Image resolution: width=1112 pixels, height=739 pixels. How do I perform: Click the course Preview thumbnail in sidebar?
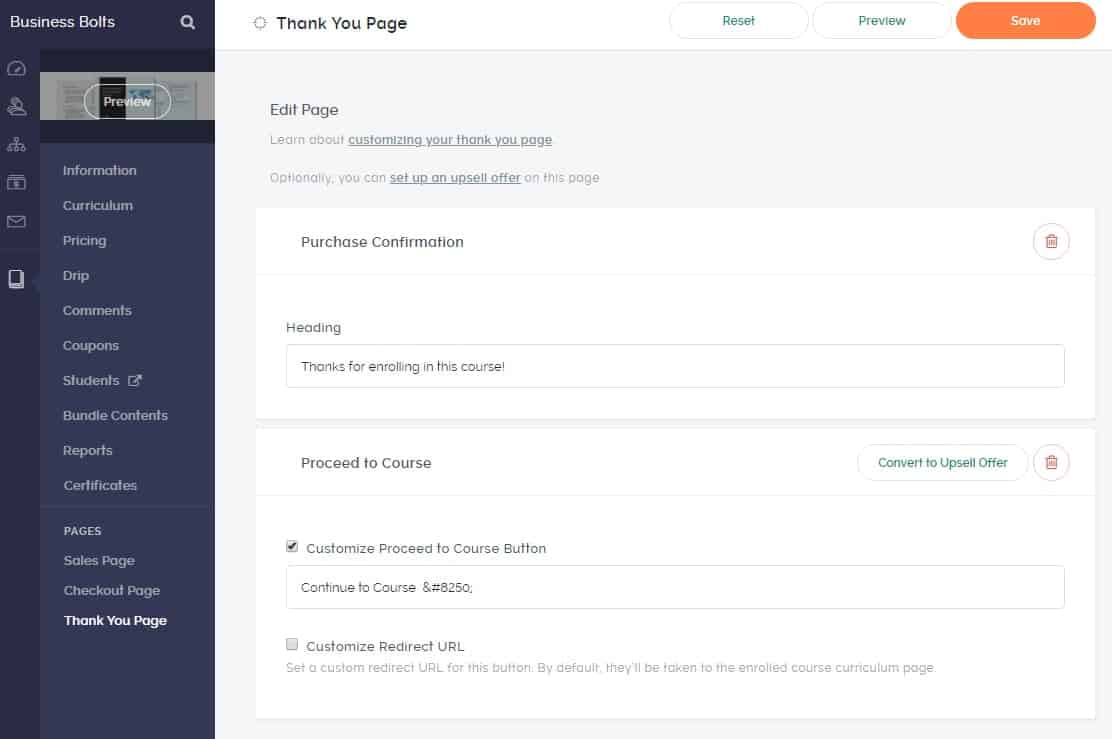tap(127, 101)
